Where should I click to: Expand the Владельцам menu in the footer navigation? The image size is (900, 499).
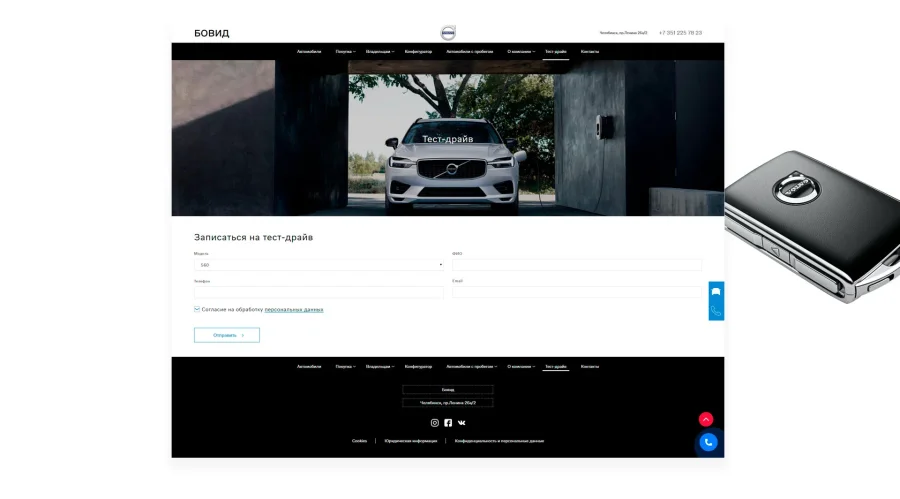(380, 366)
